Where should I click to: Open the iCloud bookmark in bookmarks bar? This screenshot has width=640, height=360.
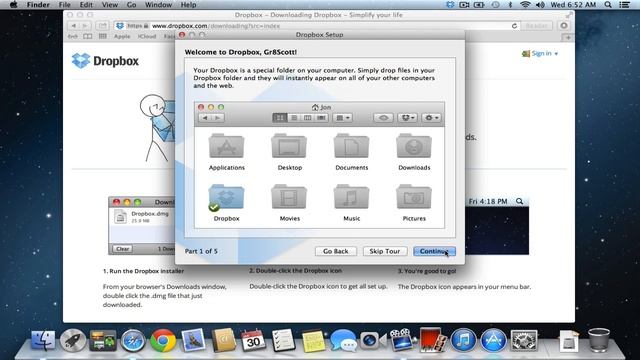(147, 36)
